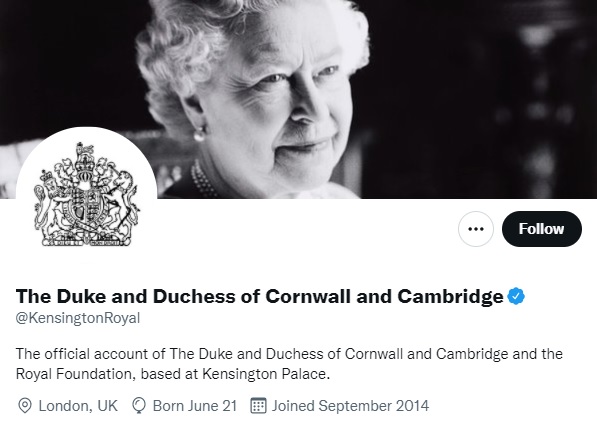Click the pearl earring in banner photo

tap(199, 134)
